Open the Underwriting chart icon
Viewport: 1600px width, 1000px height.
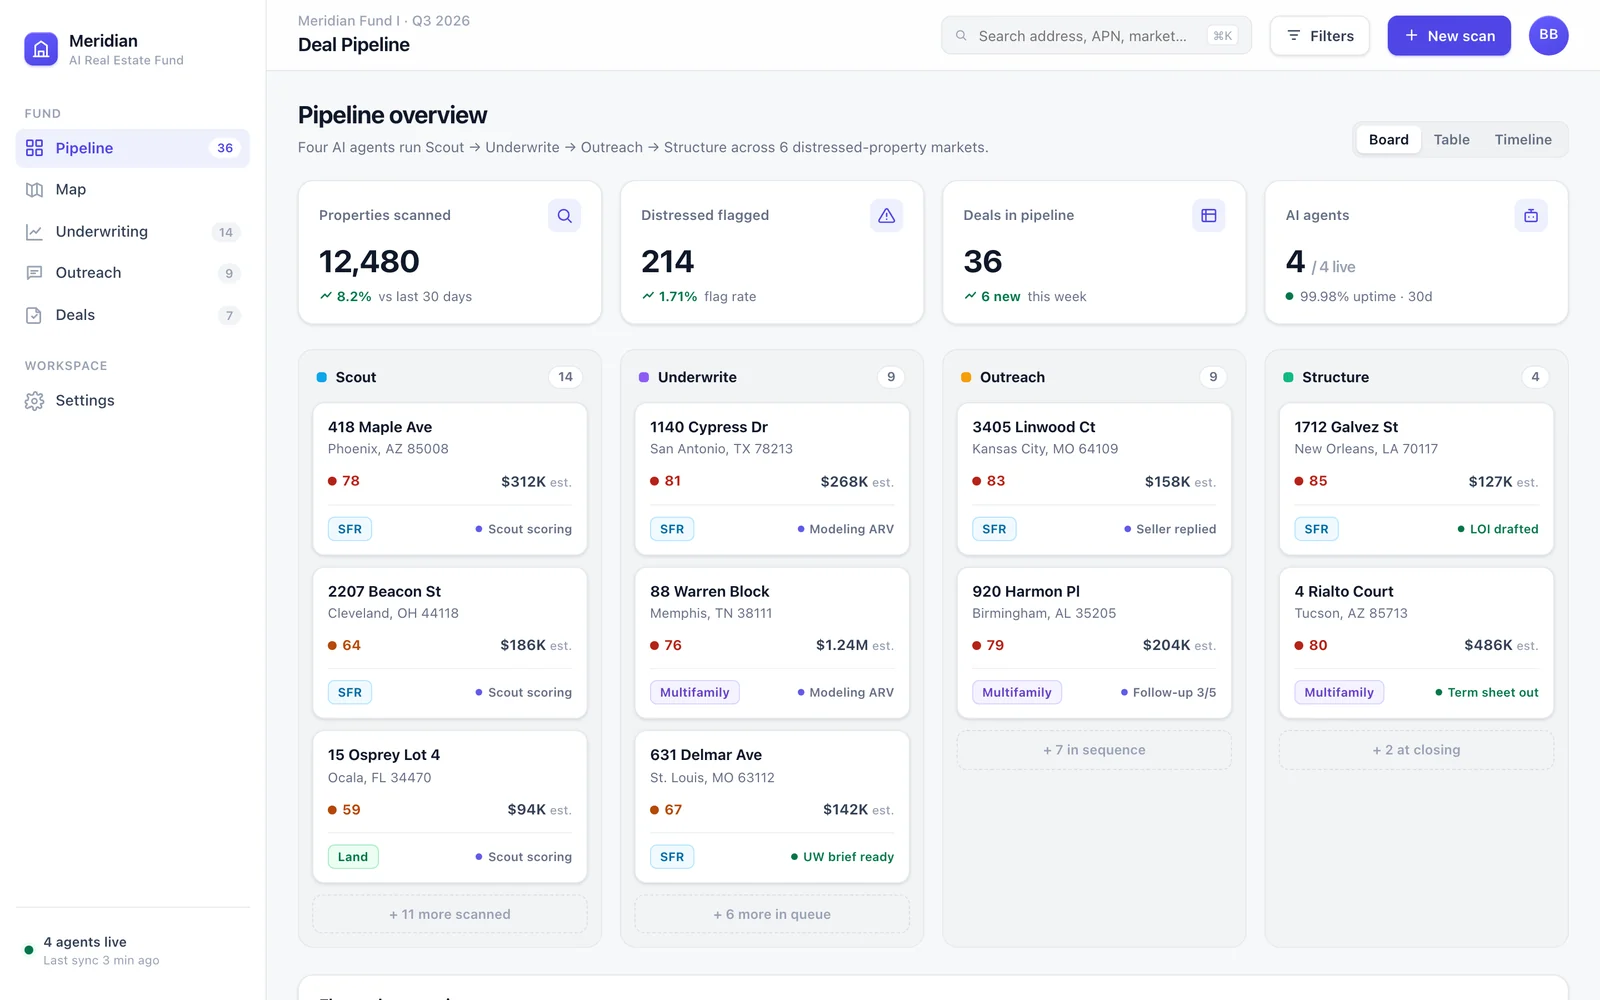click(34, 232)
